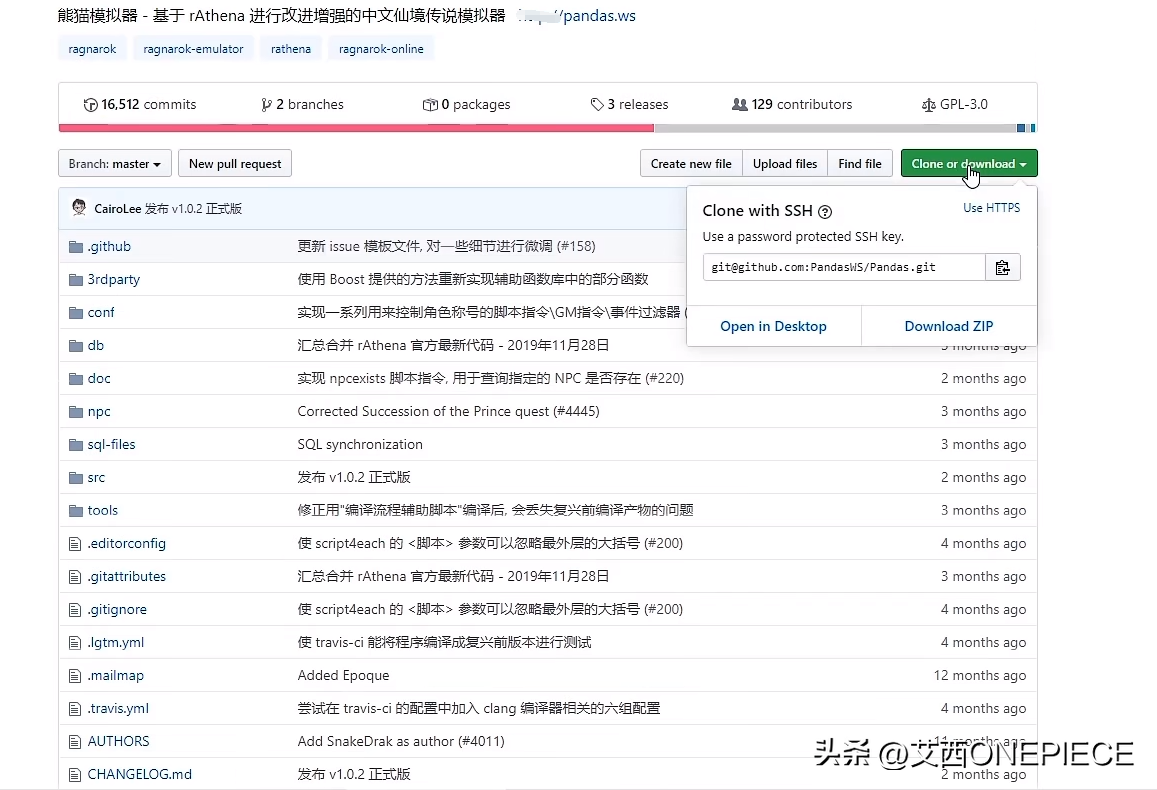Click the help icon beside Clone with SSH
This screenshot has height=790, width=1157.
(x=825, y=212)
